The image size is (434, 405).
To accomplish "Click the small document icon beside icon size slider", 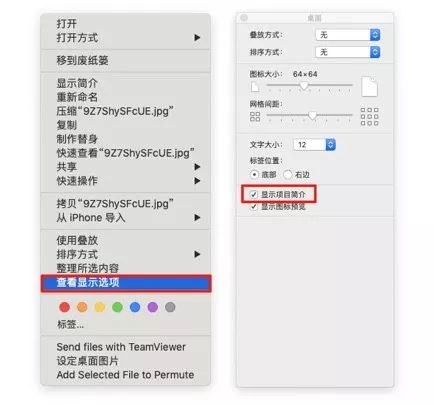I will pos(255,87).
